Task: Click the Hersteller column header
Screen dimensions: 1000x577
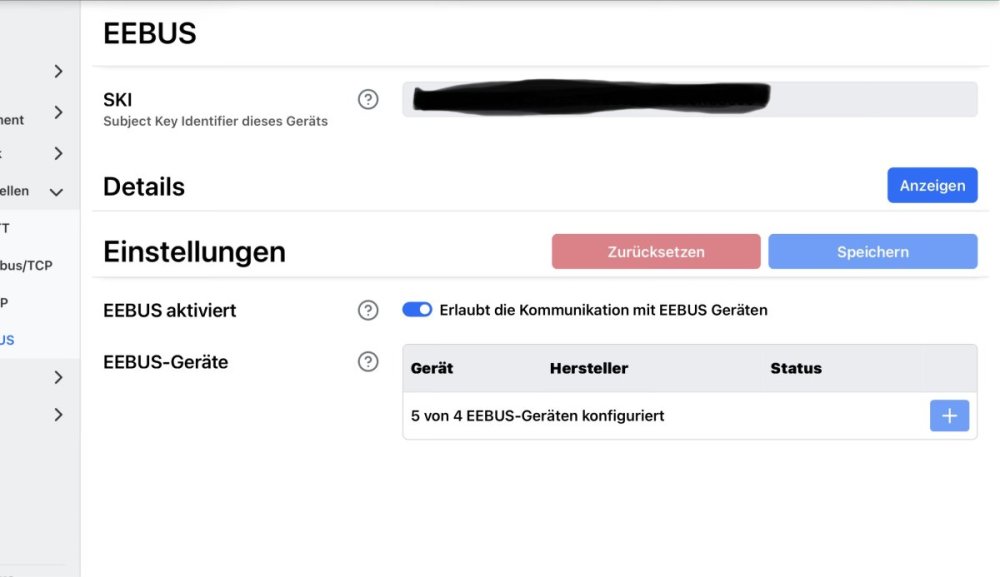Action: tap(589, 368)
